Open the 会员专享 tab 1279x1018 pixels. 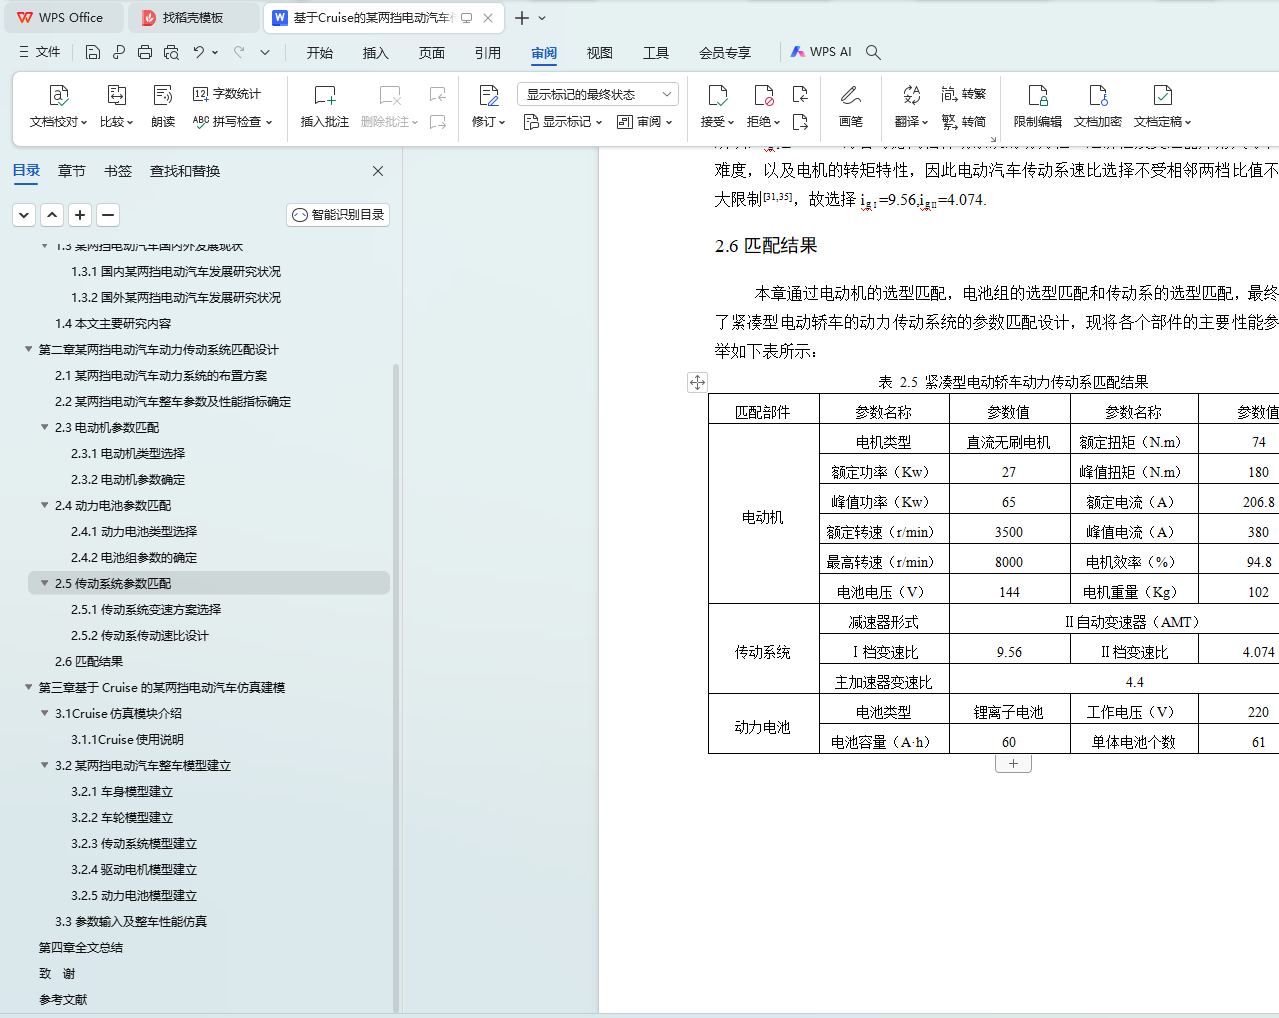click(x=725, y=53)
